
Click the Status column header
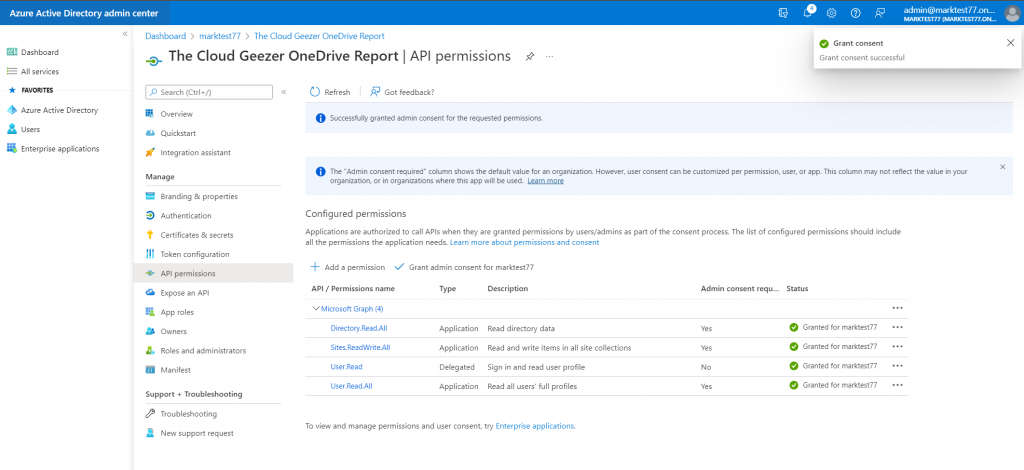[797, 289]
